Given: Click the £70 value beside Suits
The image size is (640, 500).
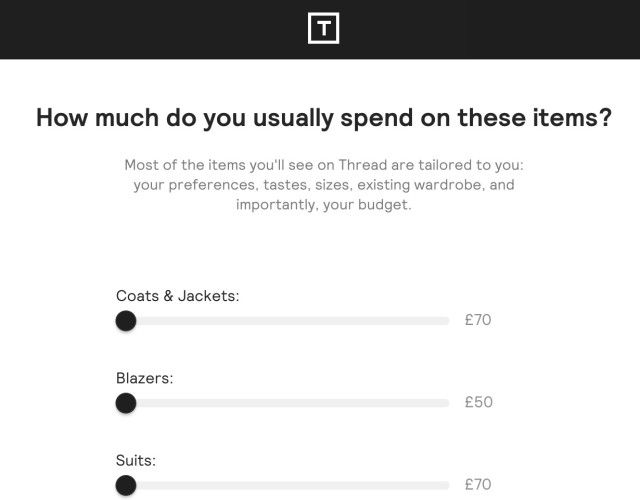Looking at the screenshot, I should click(x=478, y=484).
